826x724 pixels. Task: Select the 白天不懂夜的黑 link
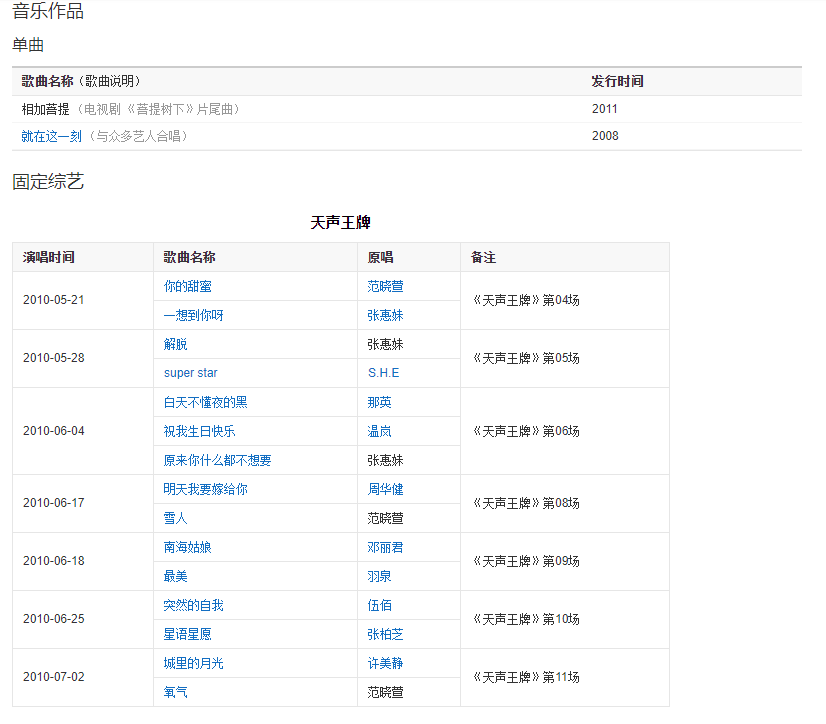point(205,403)
